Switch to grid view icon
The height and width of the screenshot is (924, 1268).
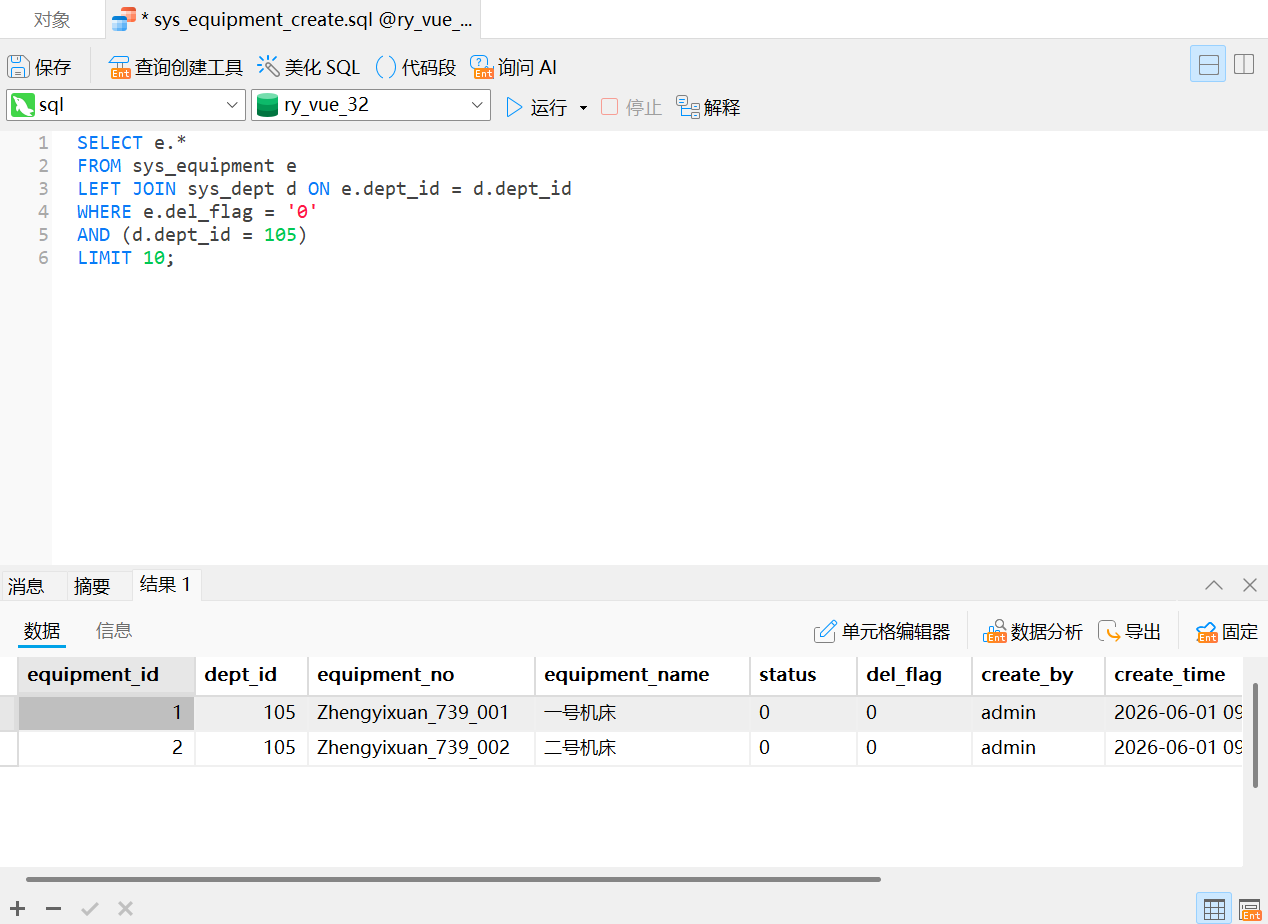1214,908
